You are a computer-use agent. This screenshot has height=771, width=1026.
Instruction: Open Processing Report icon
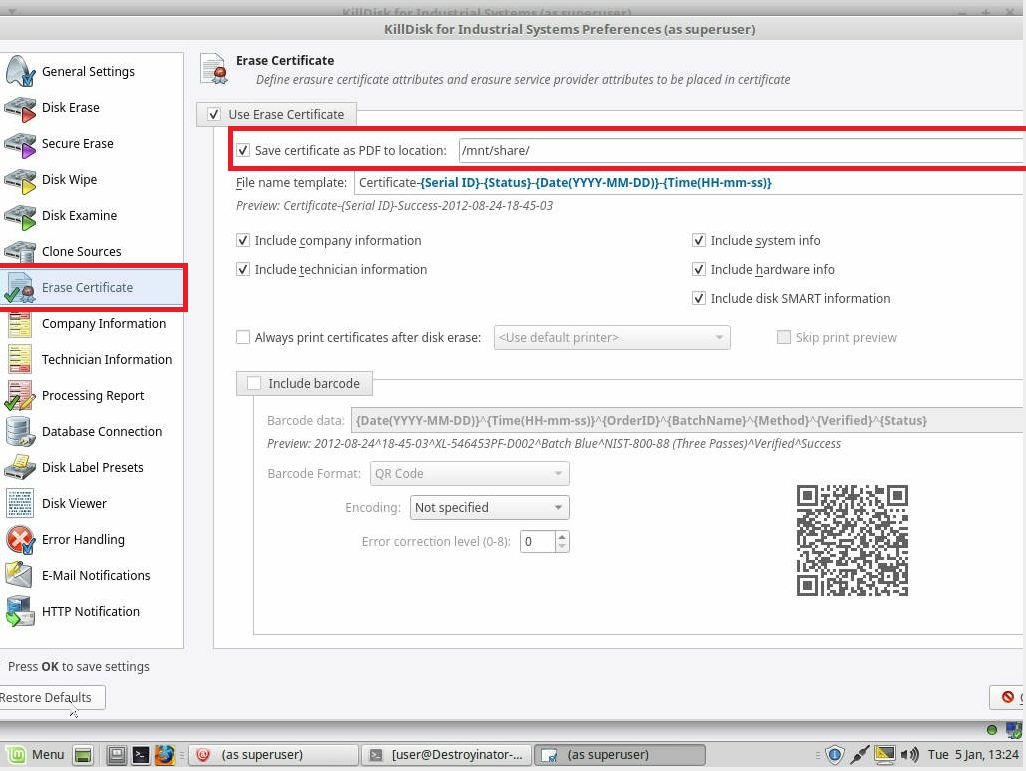pyautogui.click(x=20, y=396)
